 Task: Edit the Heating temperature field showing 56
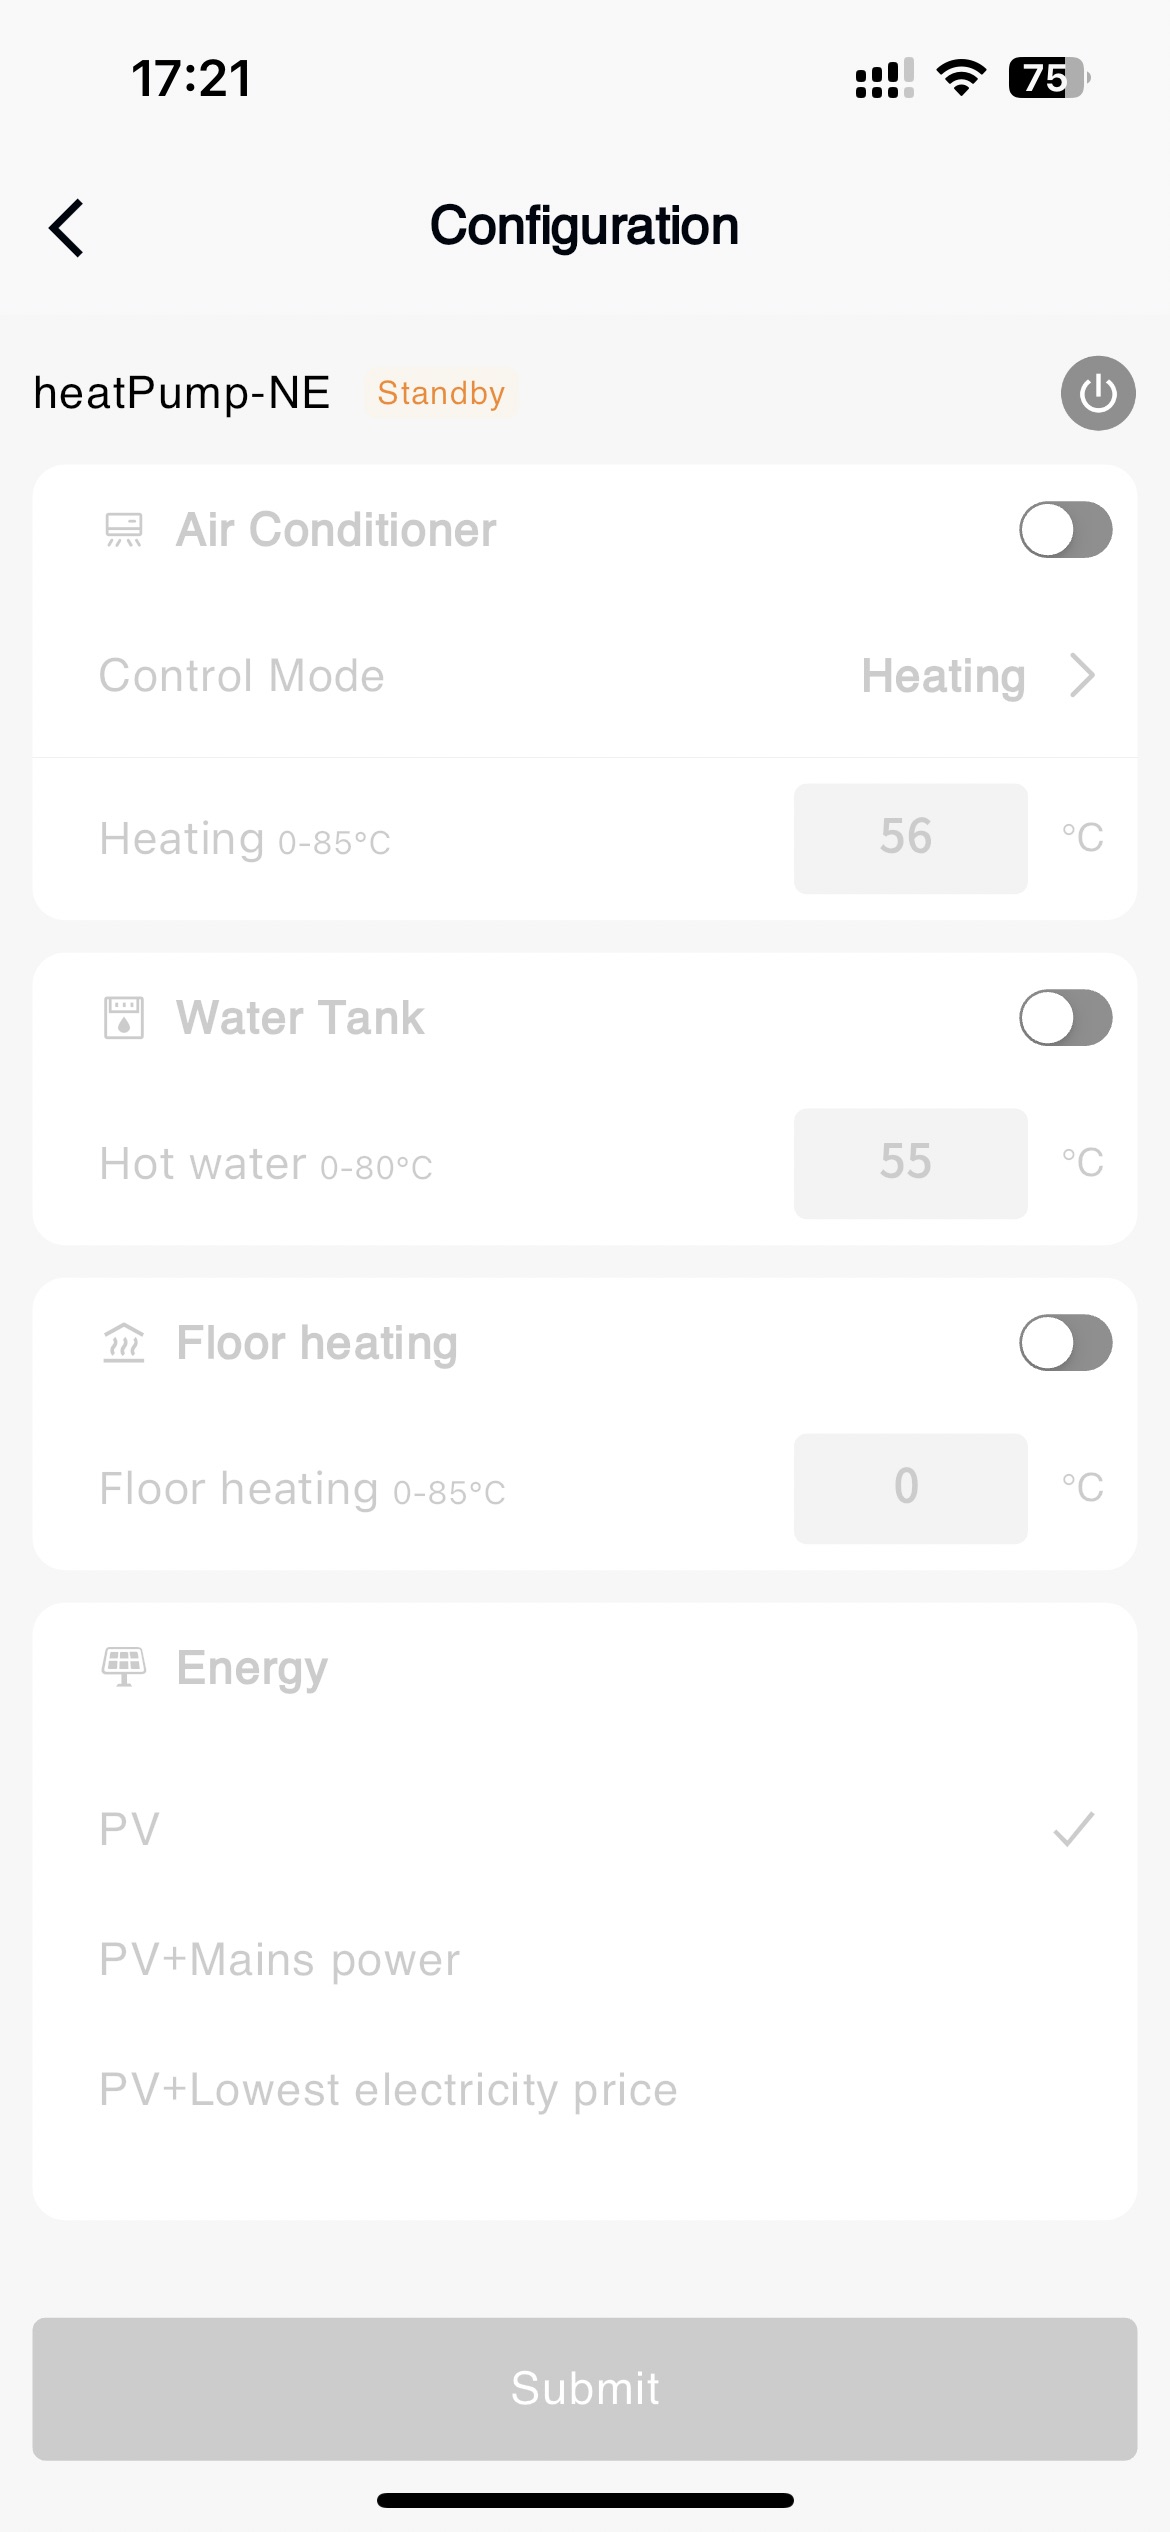[910, 838]
